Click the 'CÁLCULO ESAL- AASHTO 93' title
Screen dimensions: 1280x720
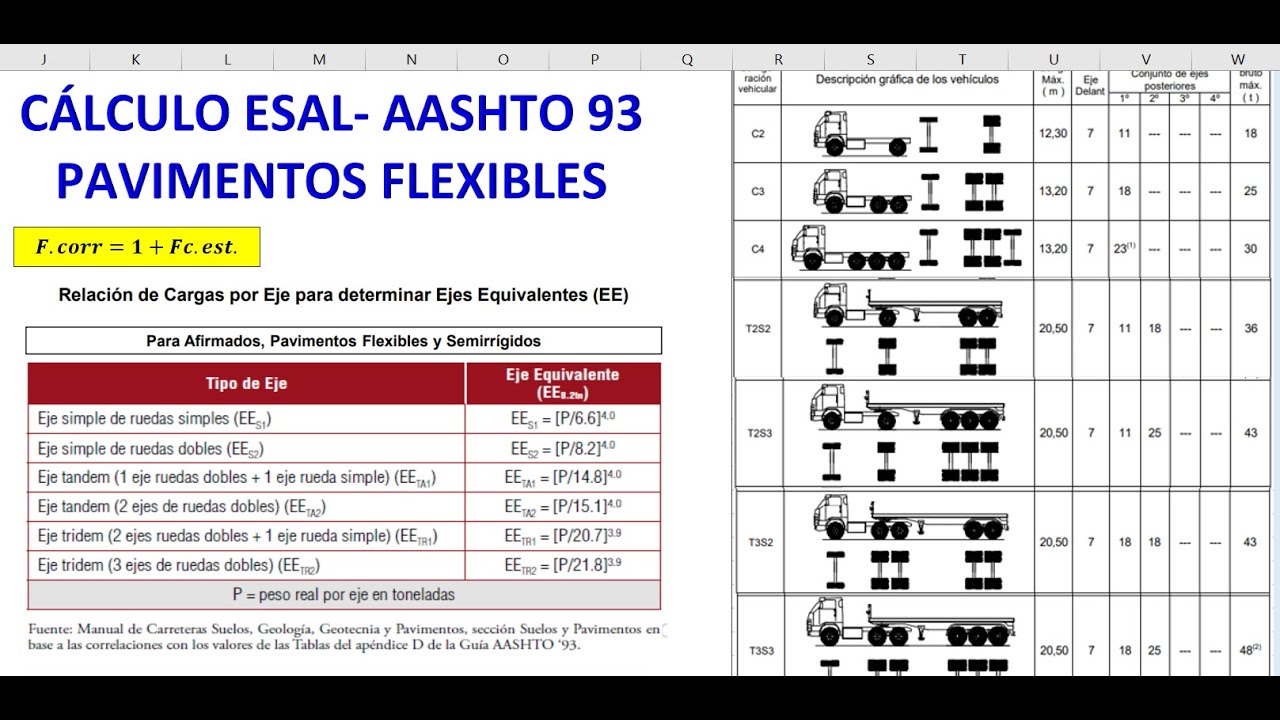(330, 114)
